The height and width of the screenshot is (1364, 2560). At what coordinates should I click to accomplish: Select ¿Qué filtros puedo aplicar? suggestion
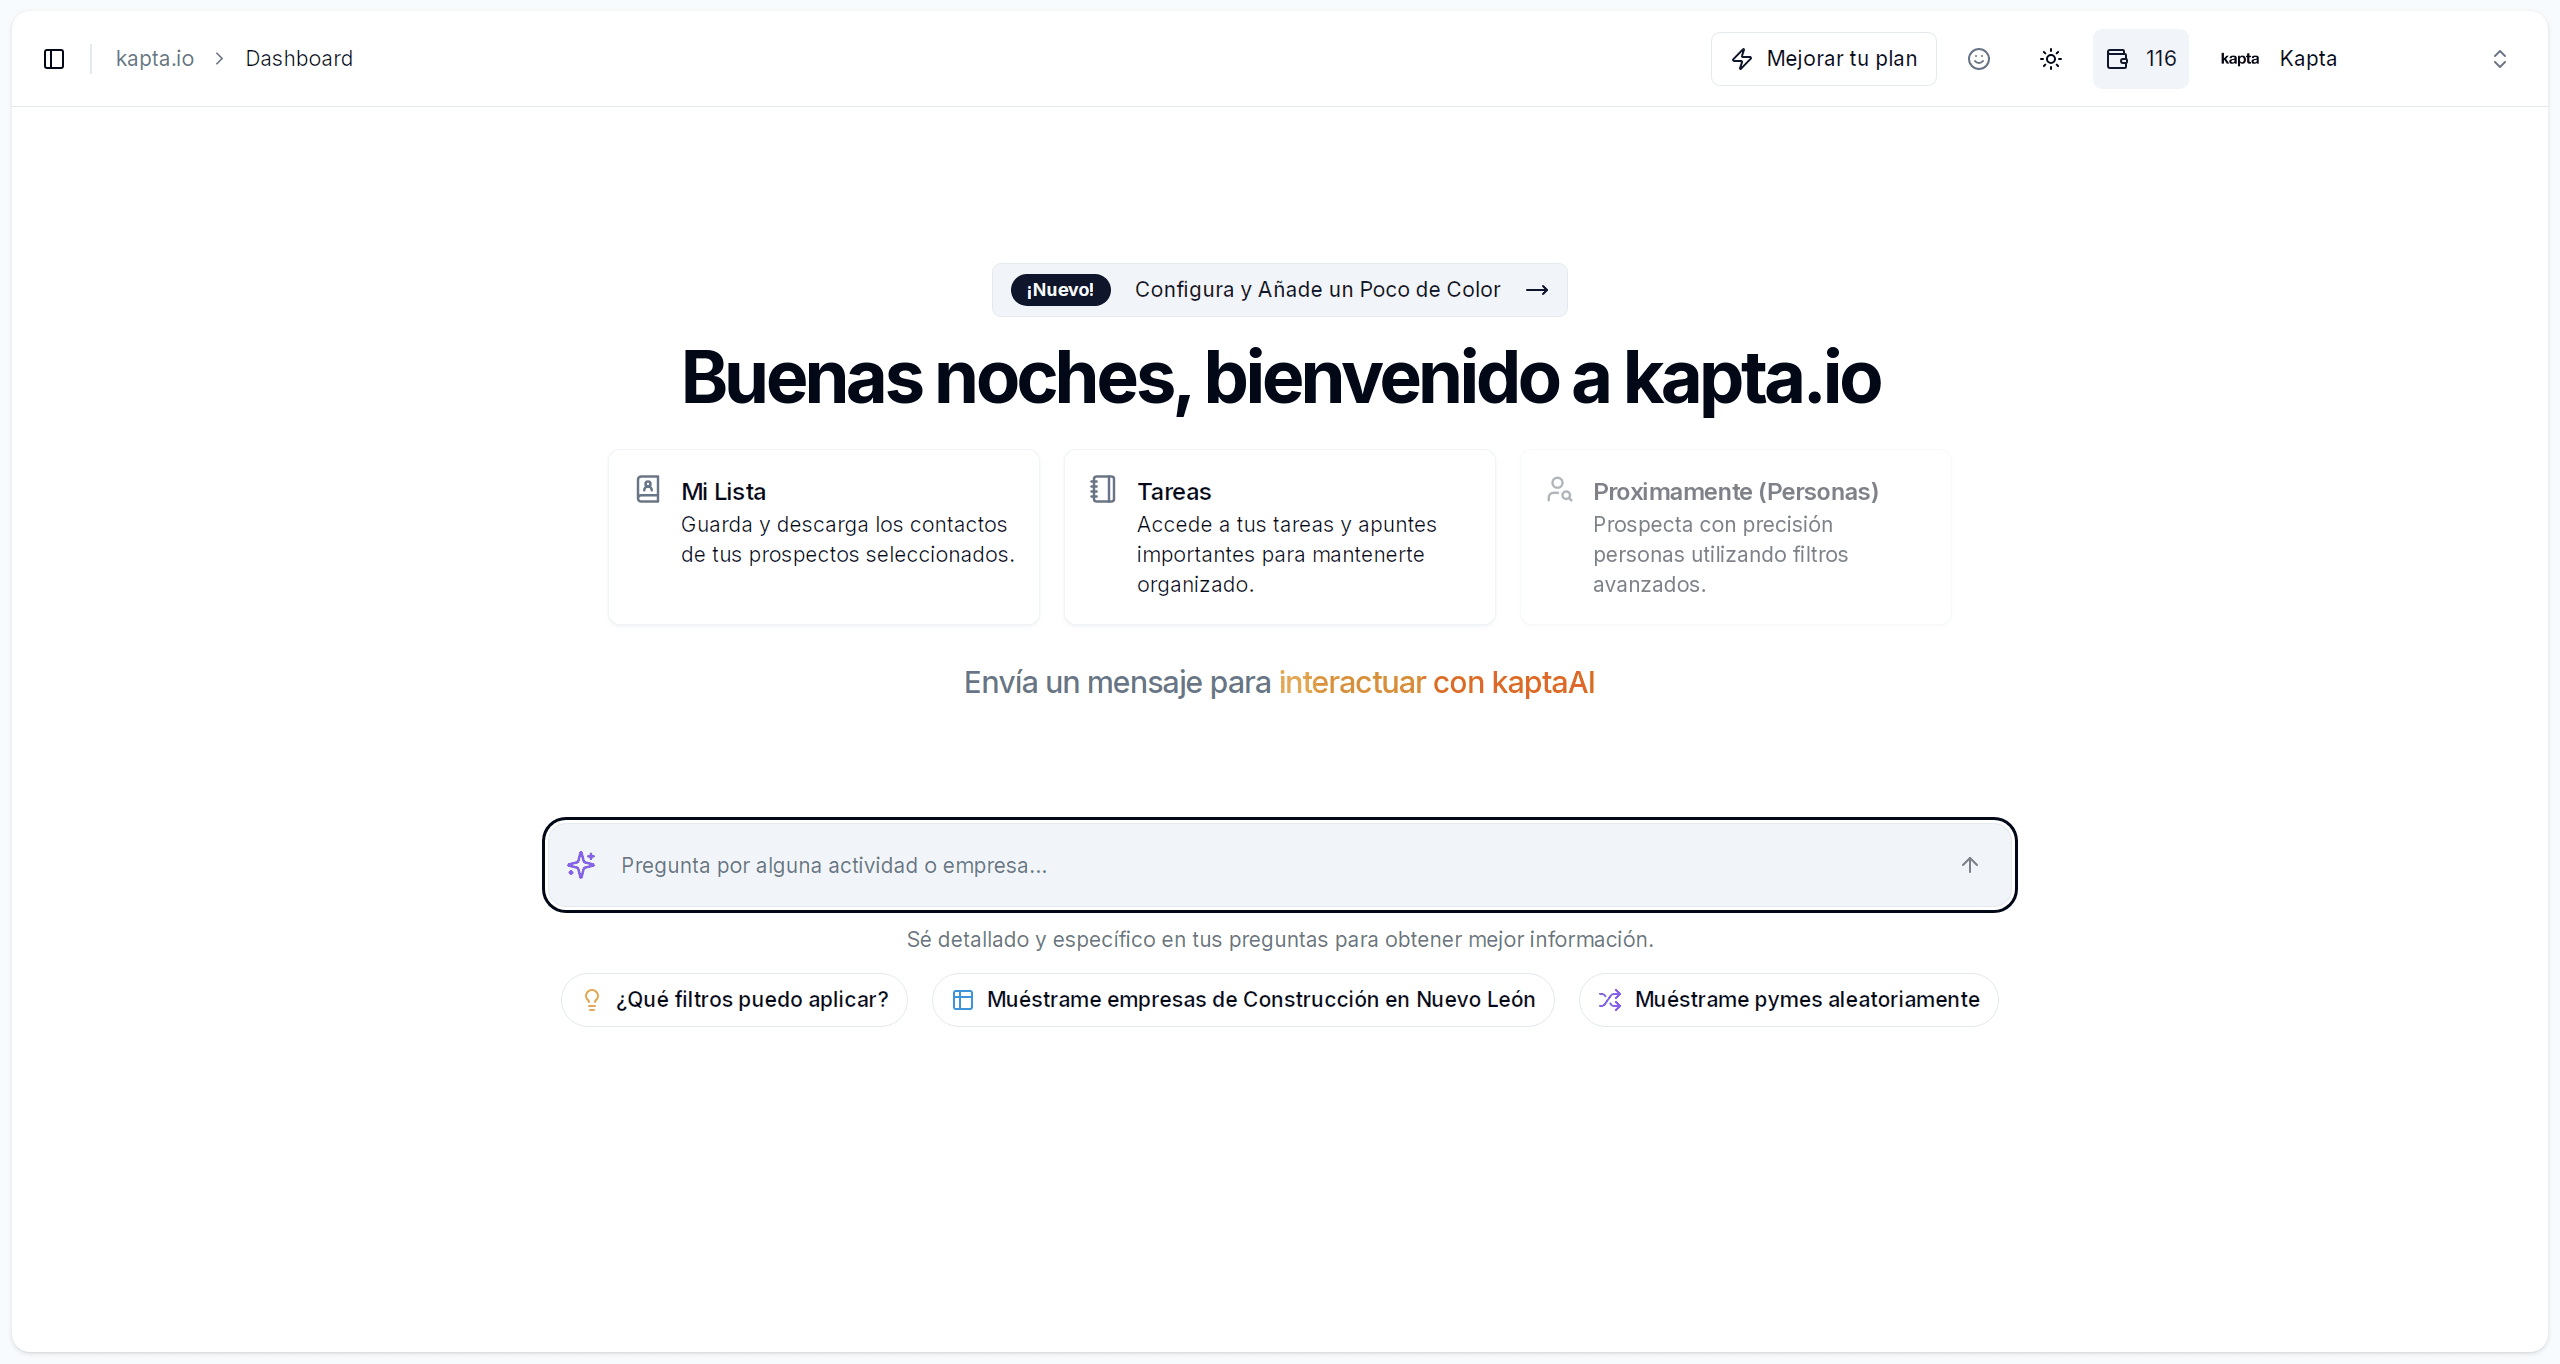(x=734, y=1000)
